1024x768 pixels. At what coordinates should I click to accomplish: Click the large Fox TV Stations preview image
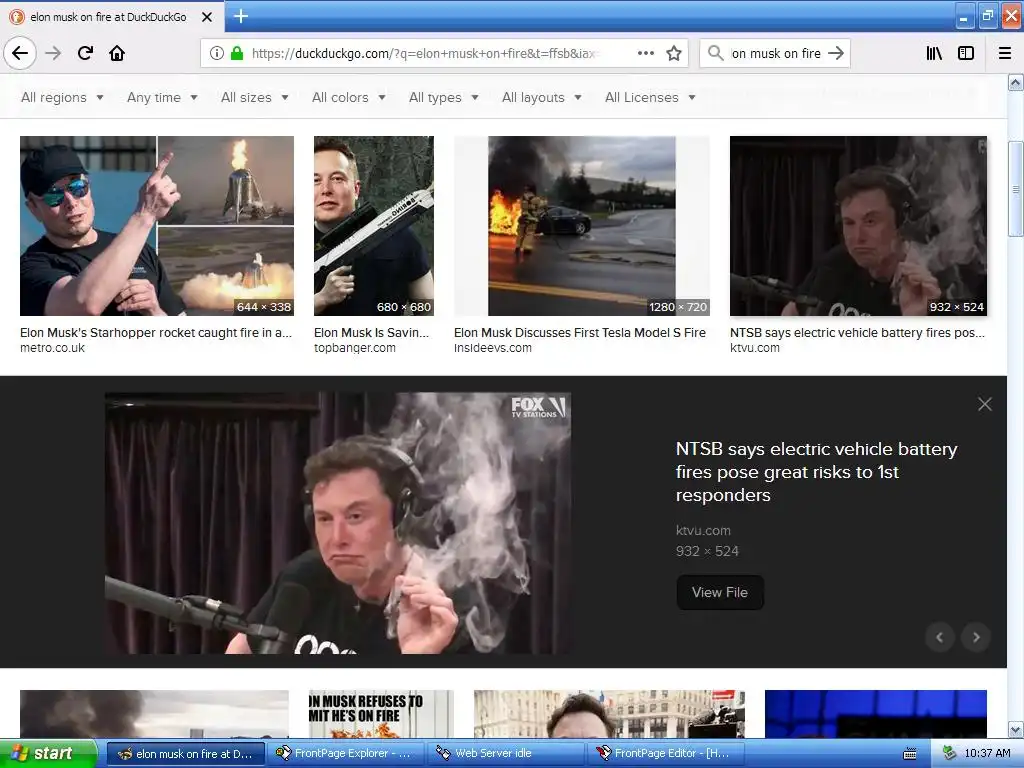(338, 523)
